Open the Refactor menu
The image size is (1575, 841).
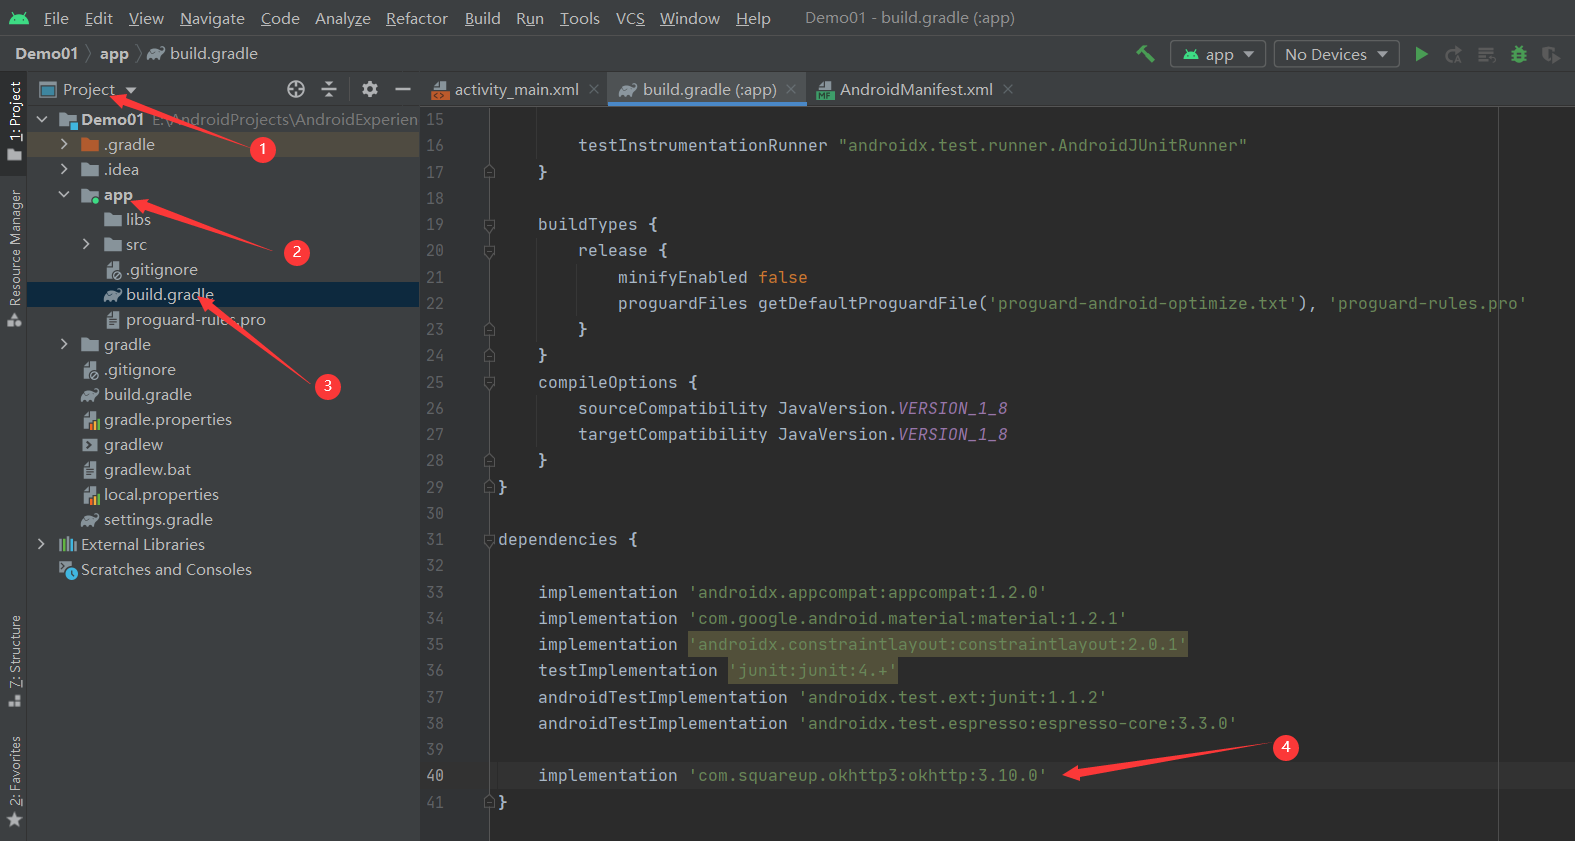pyautogui.click(x=416, y=18)
